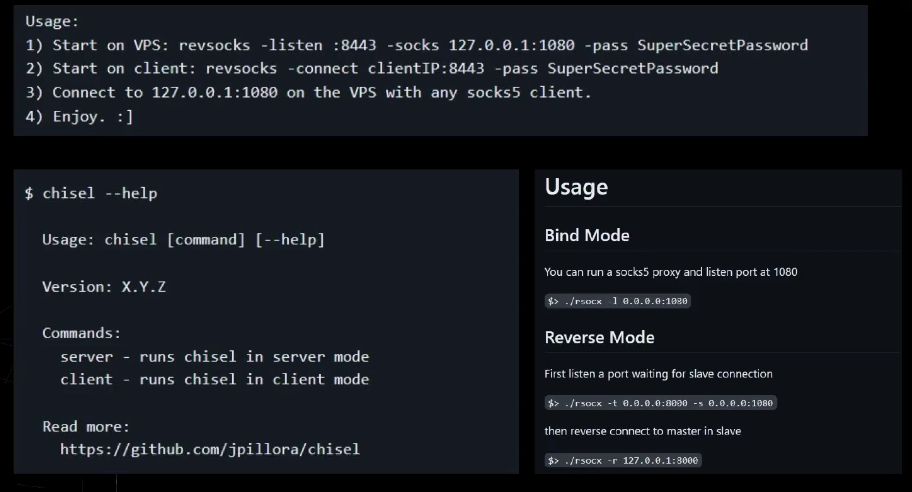Open the github.com/jpillora/chisel URL

click(x=210, y=450)
